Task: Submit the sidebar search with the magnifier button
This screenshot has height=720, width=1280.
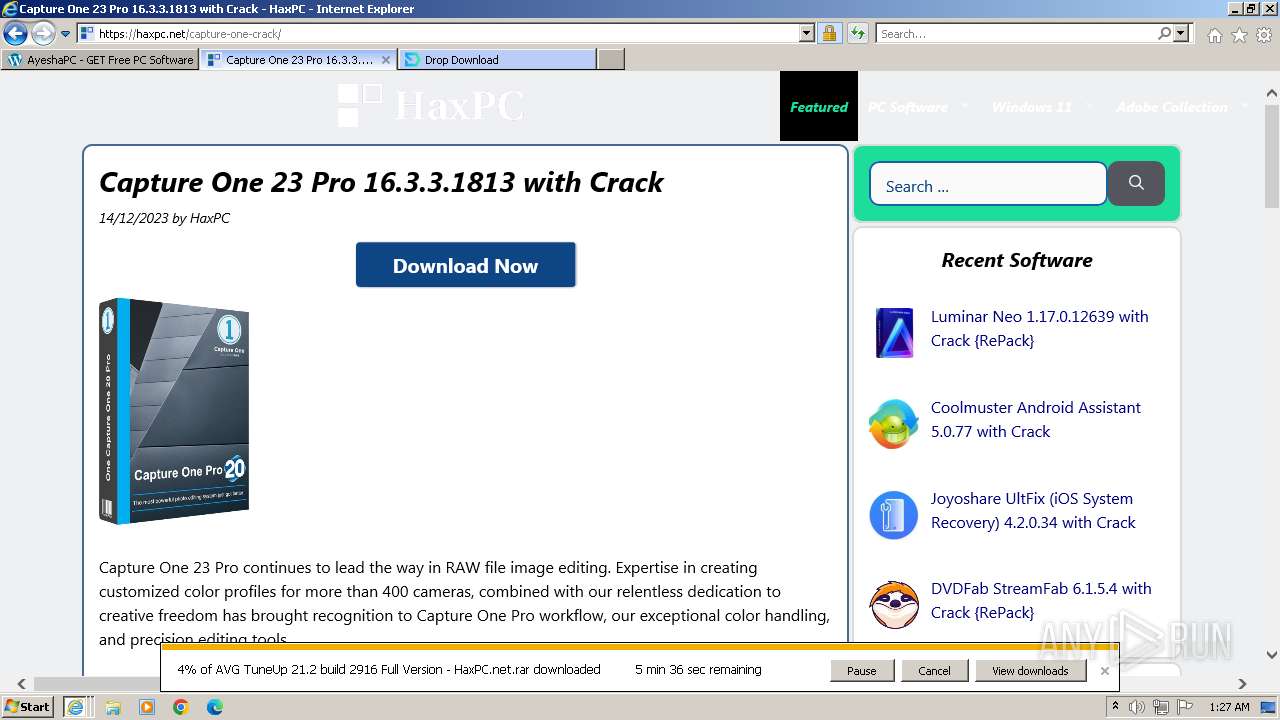Action: [x=1136, y=183]
